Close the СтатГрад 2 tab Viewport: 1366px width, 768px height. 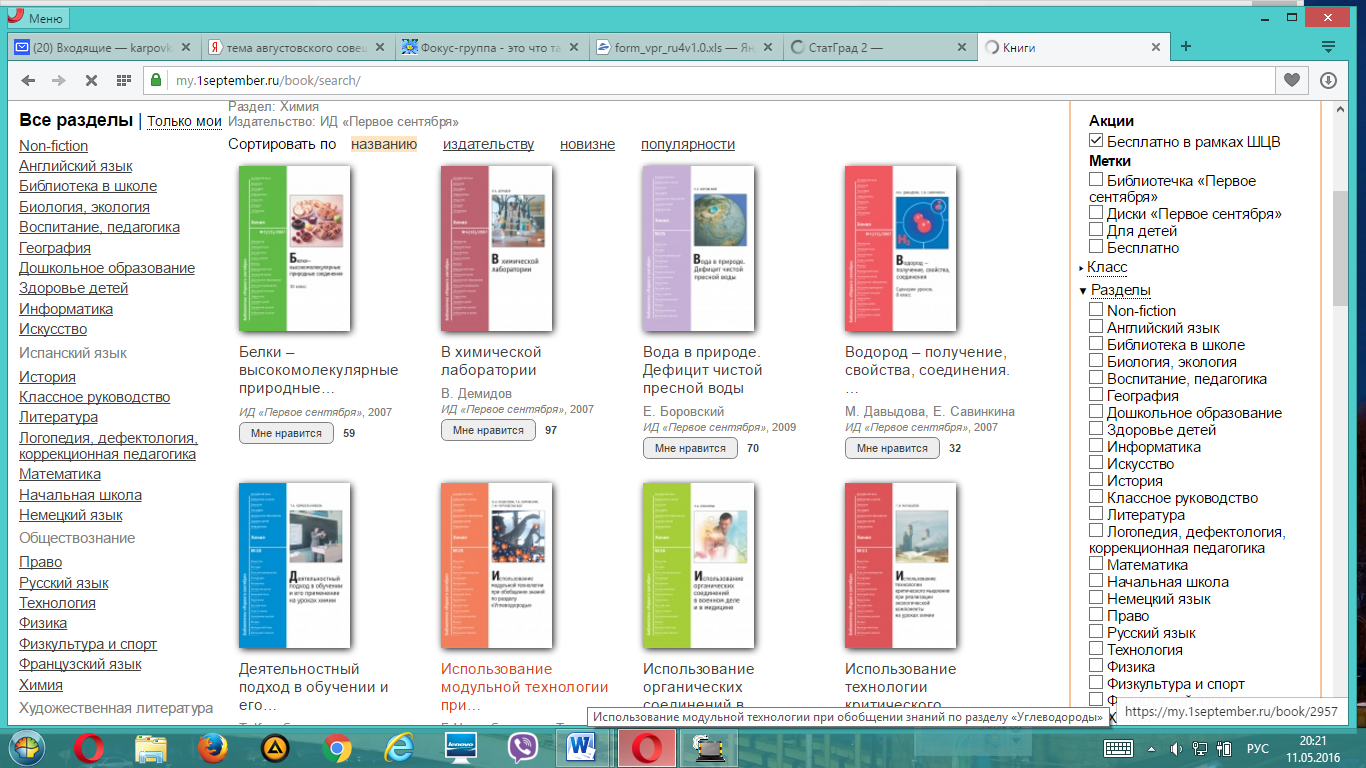tap(962, 47)
